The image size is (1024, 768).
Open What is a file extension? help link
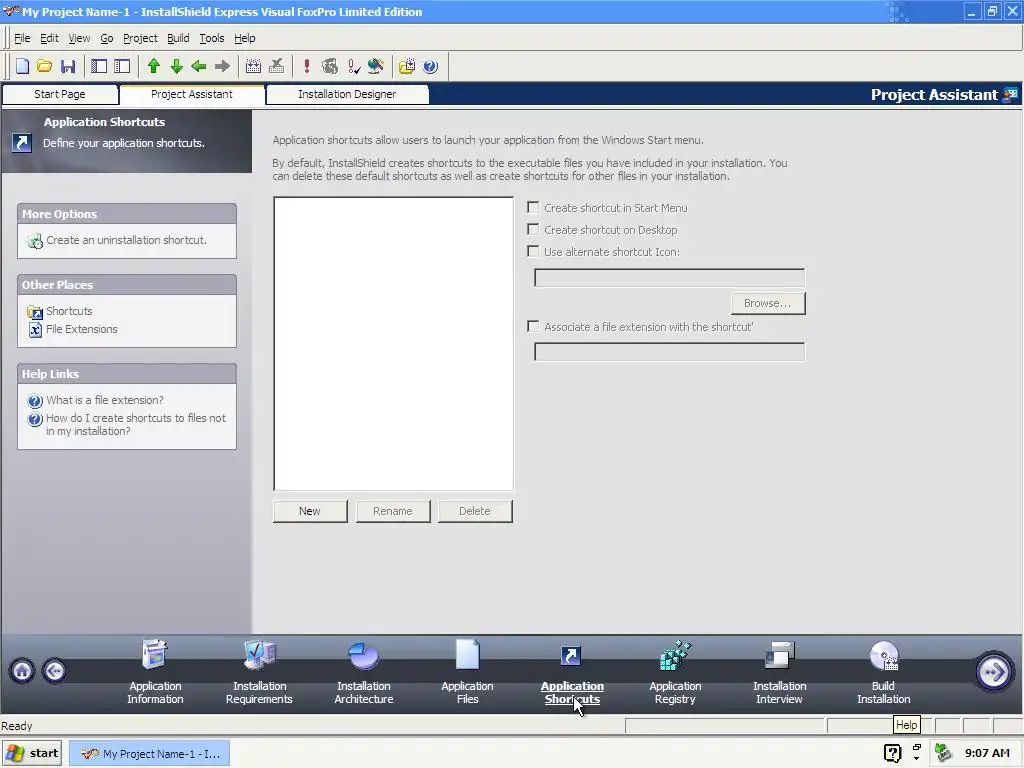click(x=105, y=400)
